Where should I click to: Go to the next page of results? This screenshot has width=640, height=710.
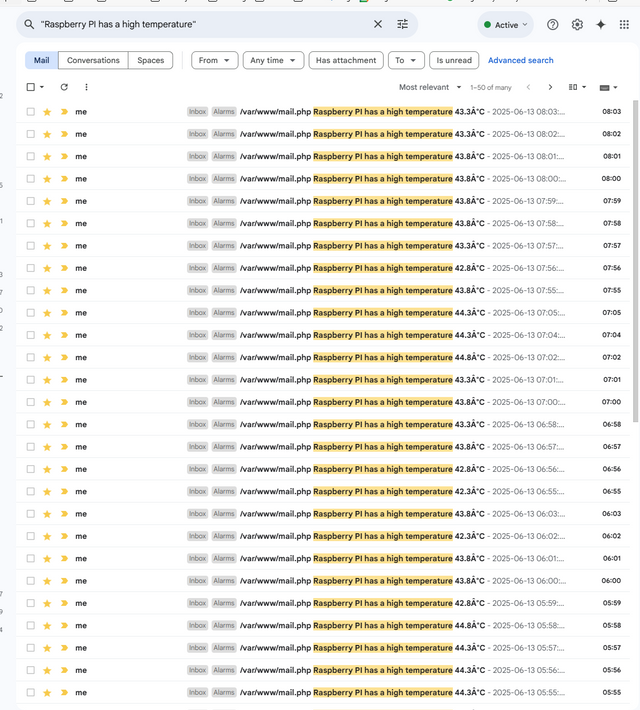tap(550, 87)
